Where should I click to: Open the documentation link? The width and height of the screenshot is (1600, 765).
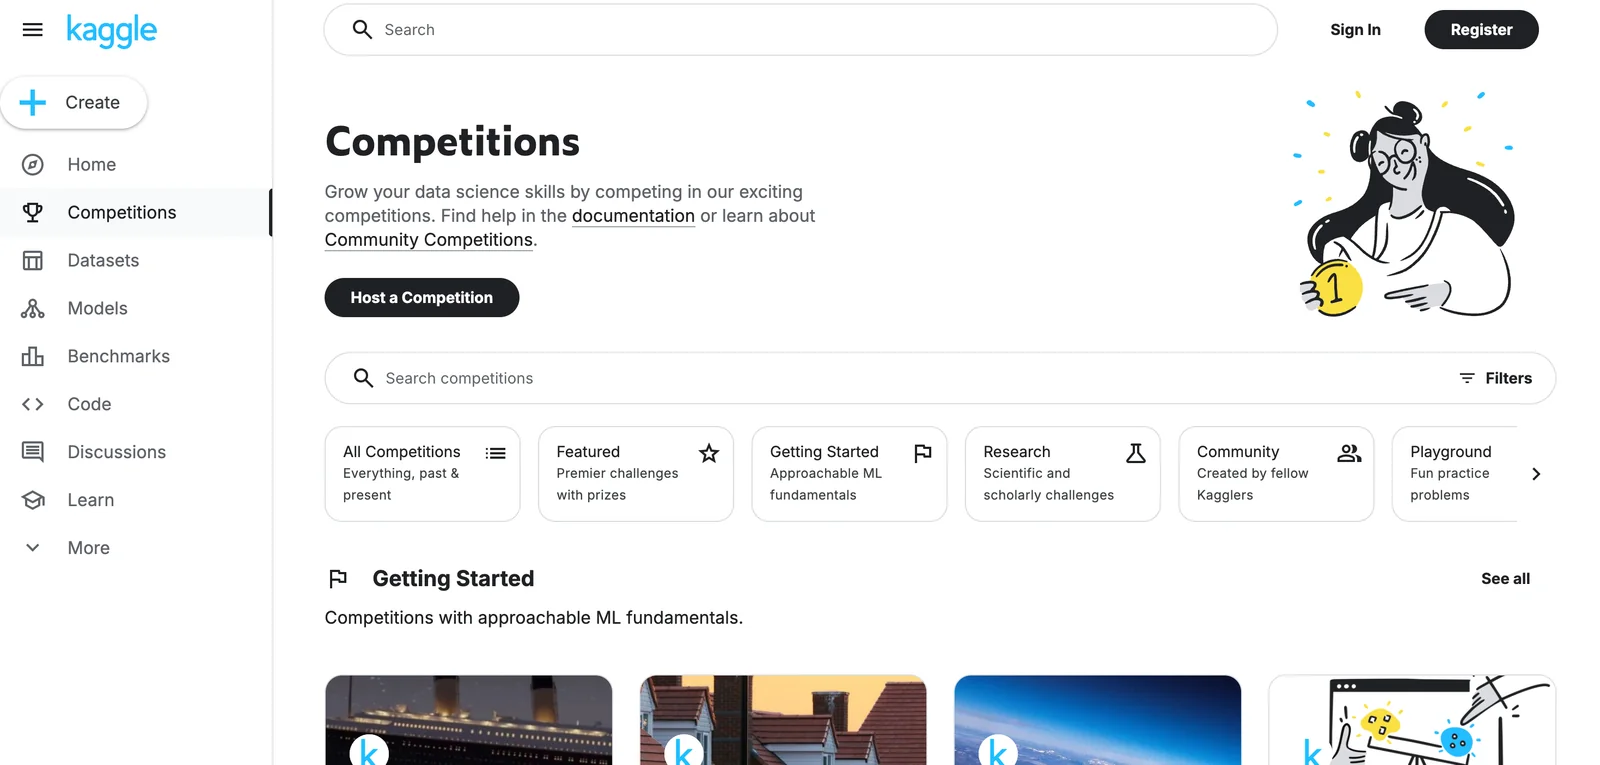pos(633,216)
